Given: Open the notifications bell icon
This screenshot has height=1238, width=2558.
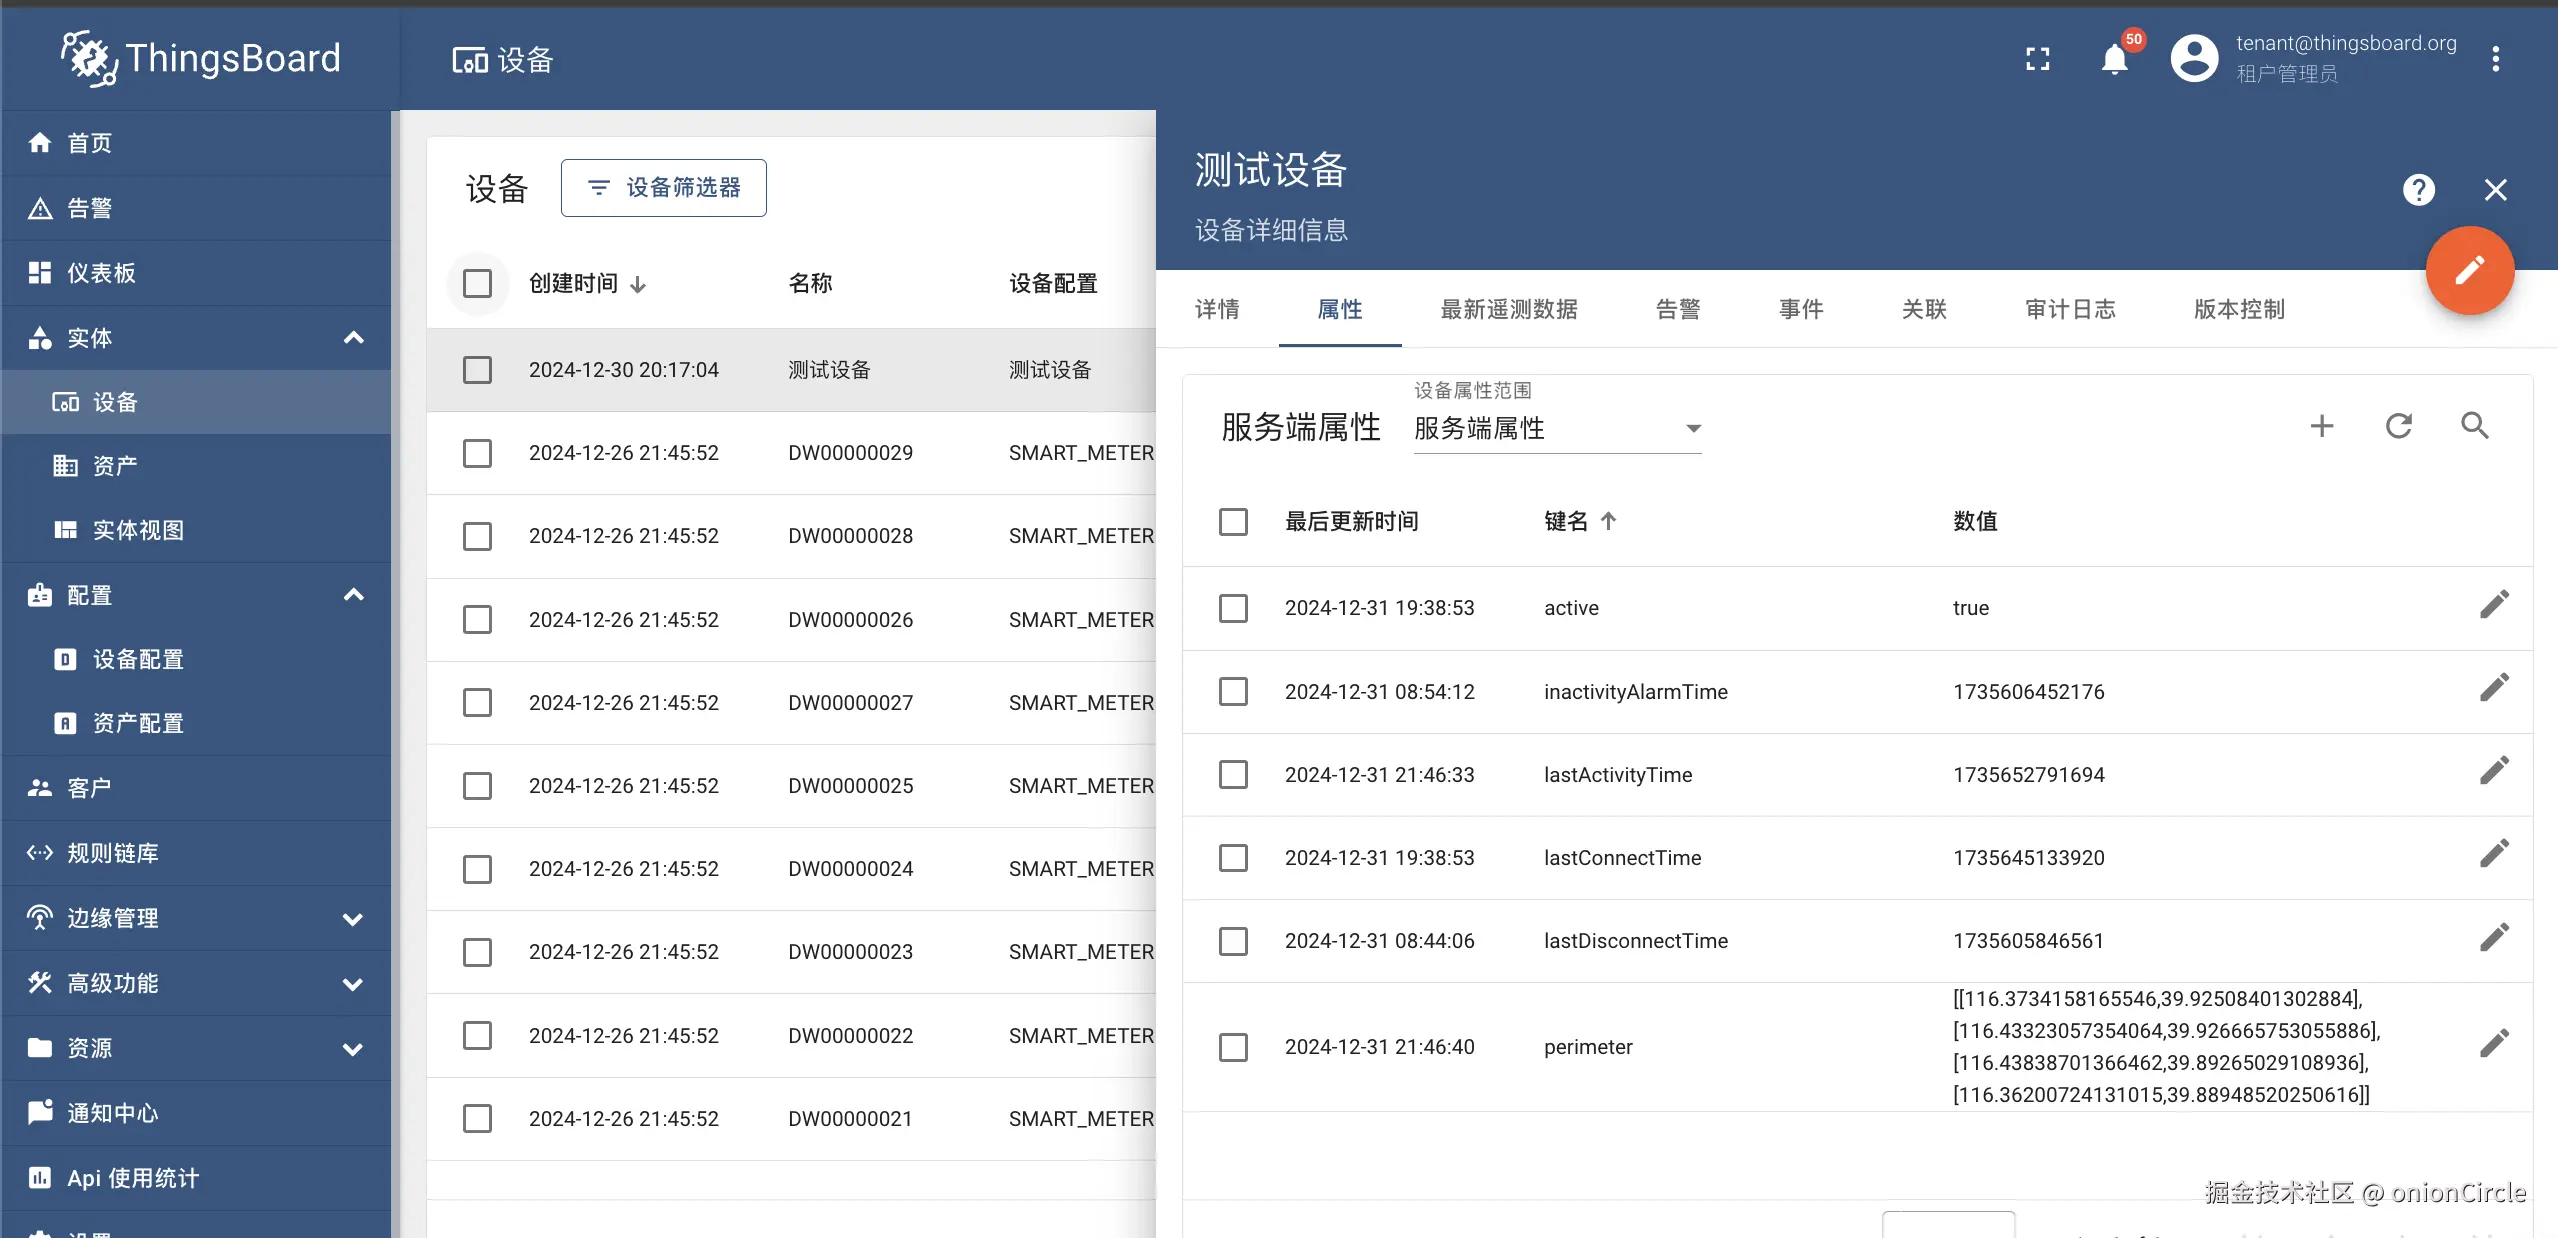Looking at the screenshot, I should pos(2114,60).
